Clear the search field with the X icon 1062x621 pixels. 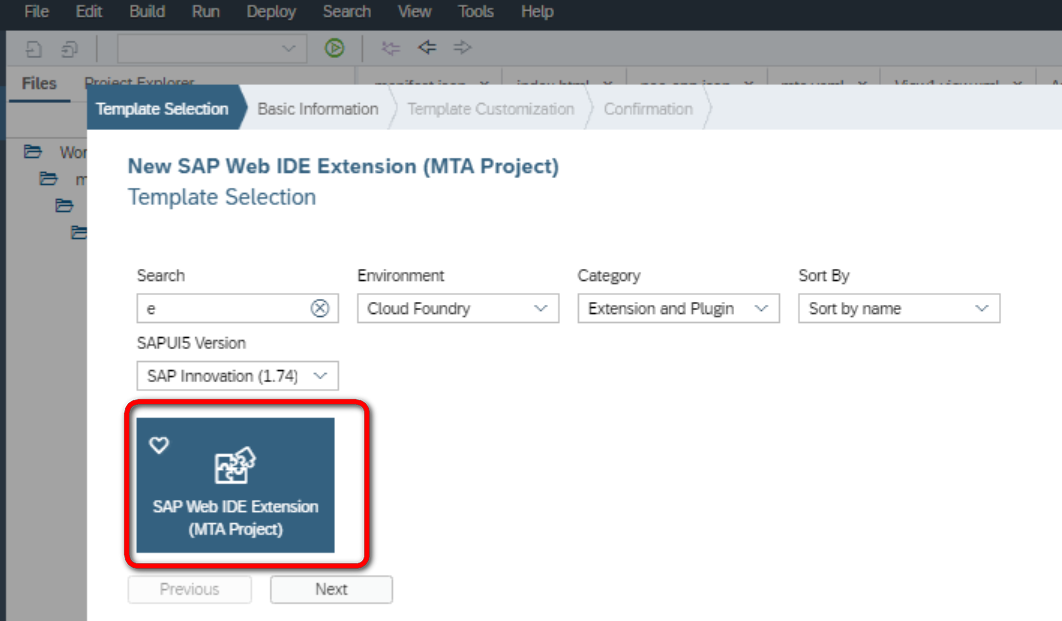[x=320, y=308]
